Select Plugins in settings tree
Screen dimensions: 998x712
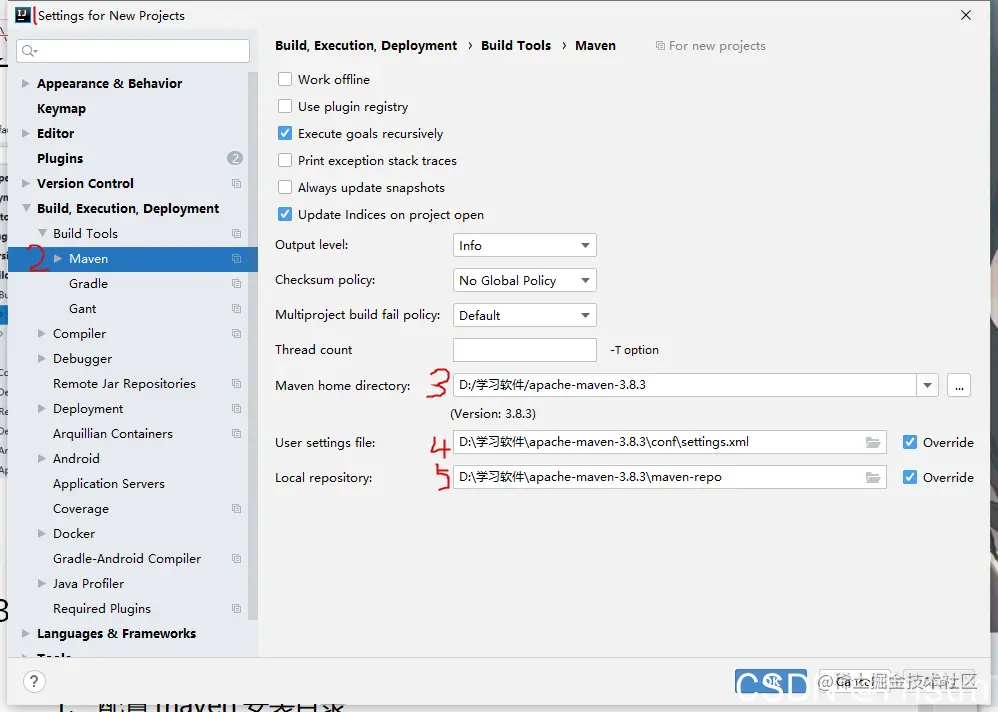60,158
